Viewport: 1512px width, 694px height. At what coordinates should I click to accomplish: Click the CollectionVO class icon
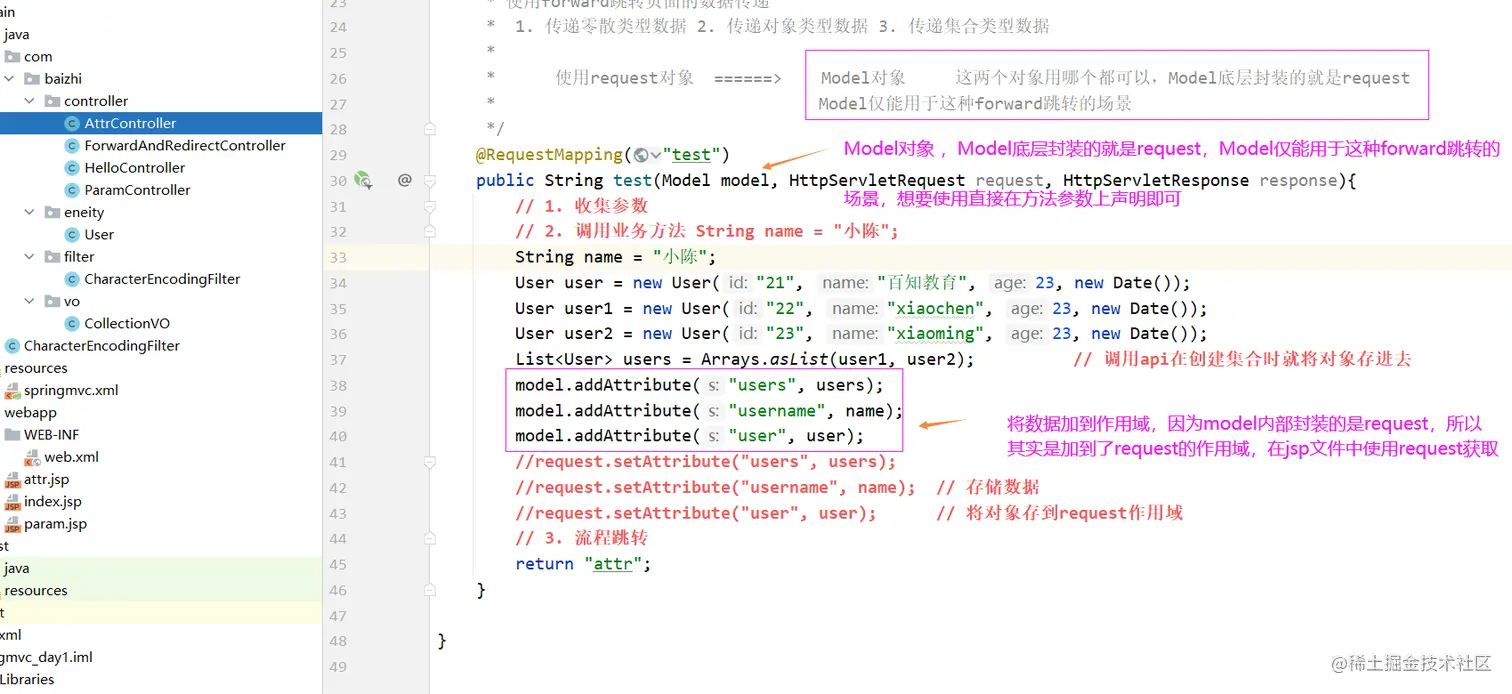(72, 323)
